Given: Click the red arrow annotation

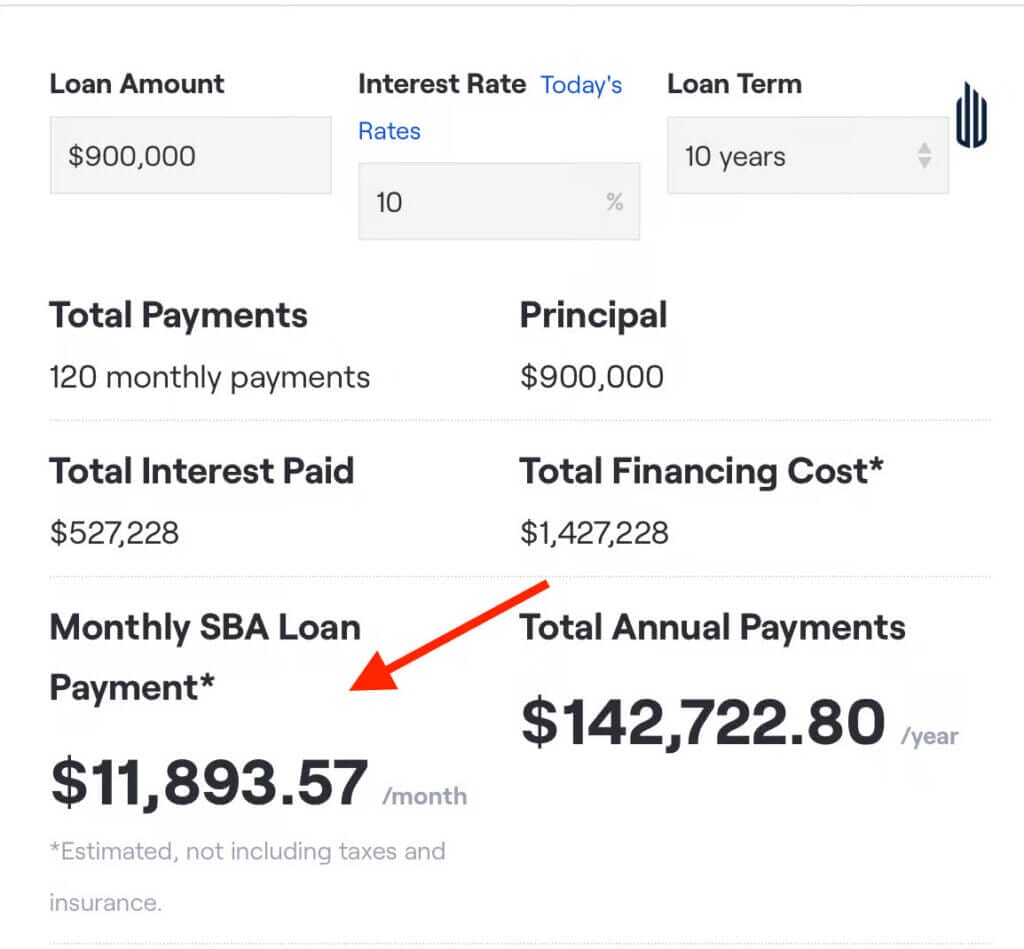Looking at the screenshot, I should tap(452, 635).
